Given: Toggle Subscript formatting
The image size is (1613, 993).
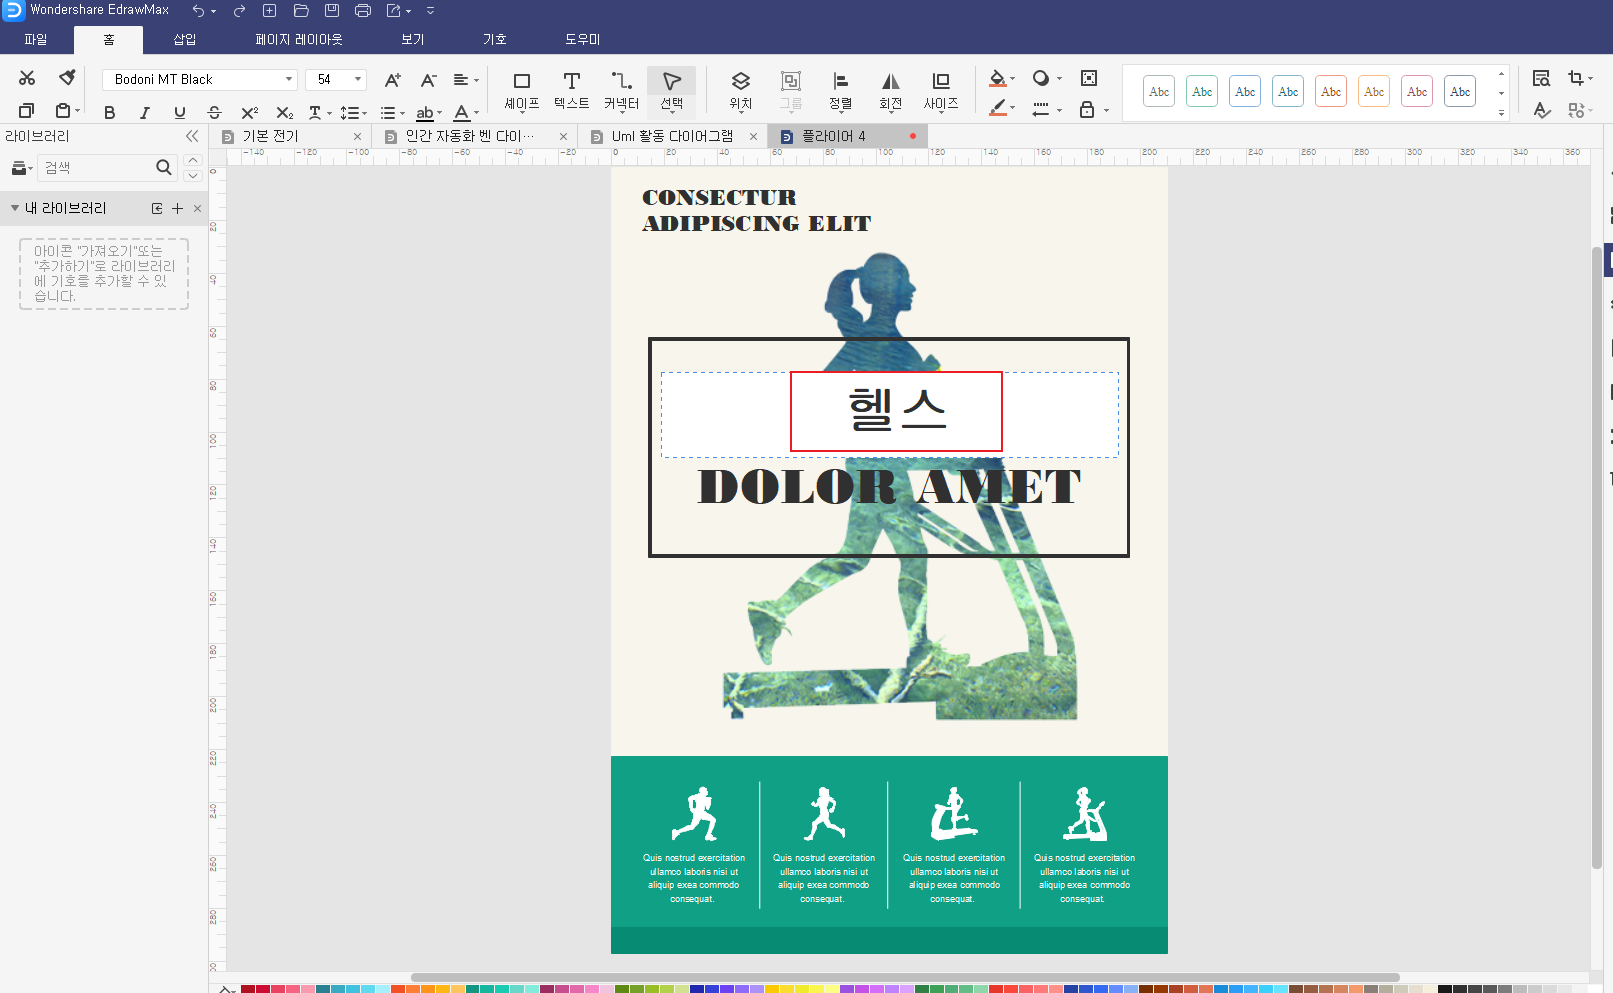Looking at the screenshot, I should (x=285, y=113).
